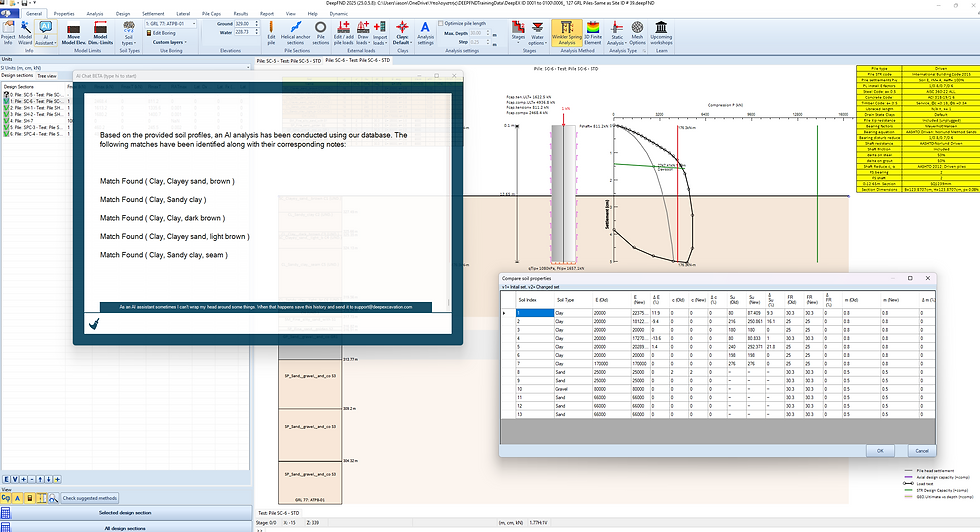
Task: Click Check suggested methods button
Action: pyautogui.click(x=89, y=498)
